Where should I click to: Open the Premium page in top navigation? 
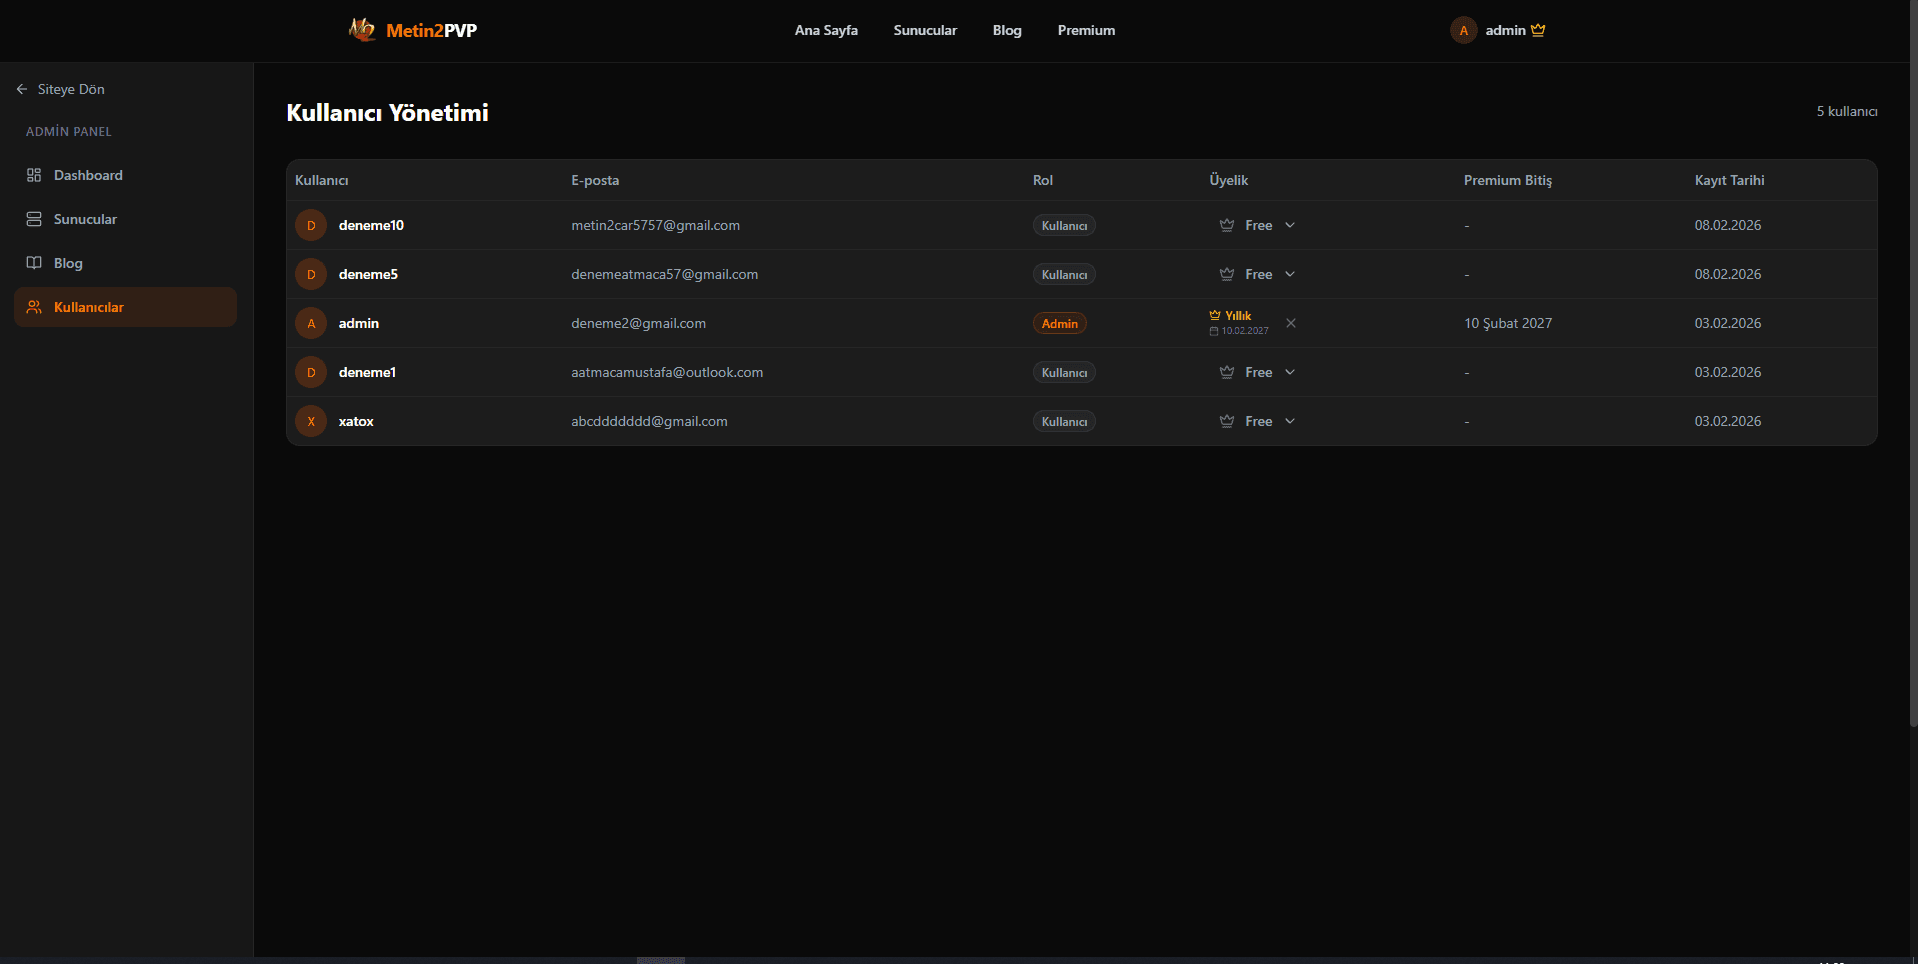coord(1086,30)
